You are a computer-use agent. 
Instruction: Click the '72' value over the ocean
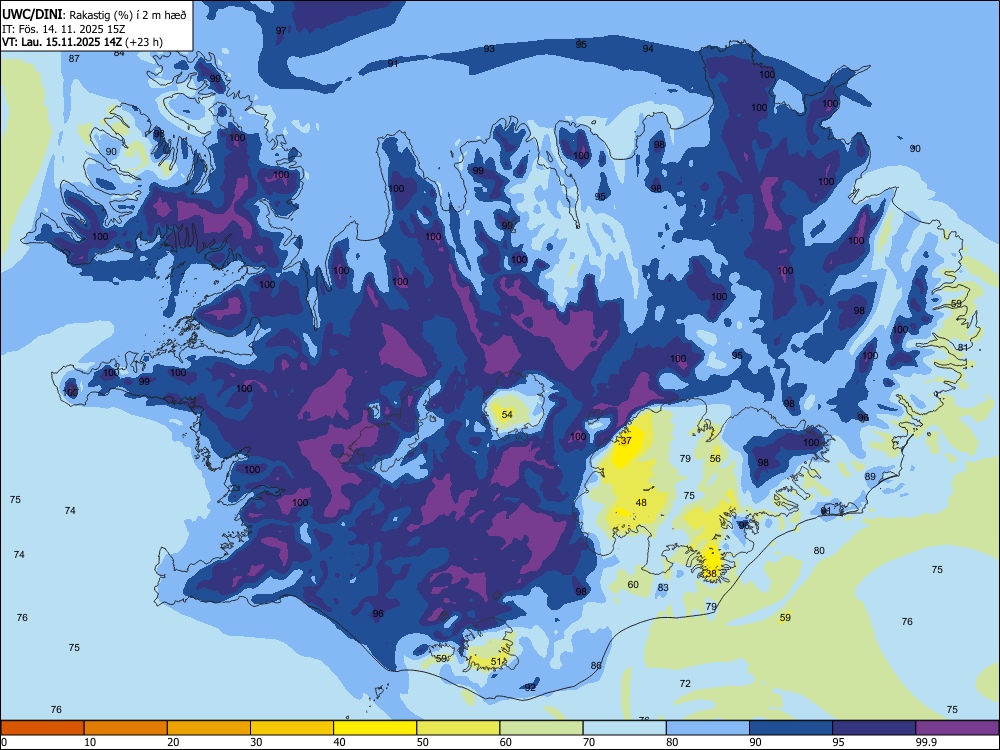point(685,684)
